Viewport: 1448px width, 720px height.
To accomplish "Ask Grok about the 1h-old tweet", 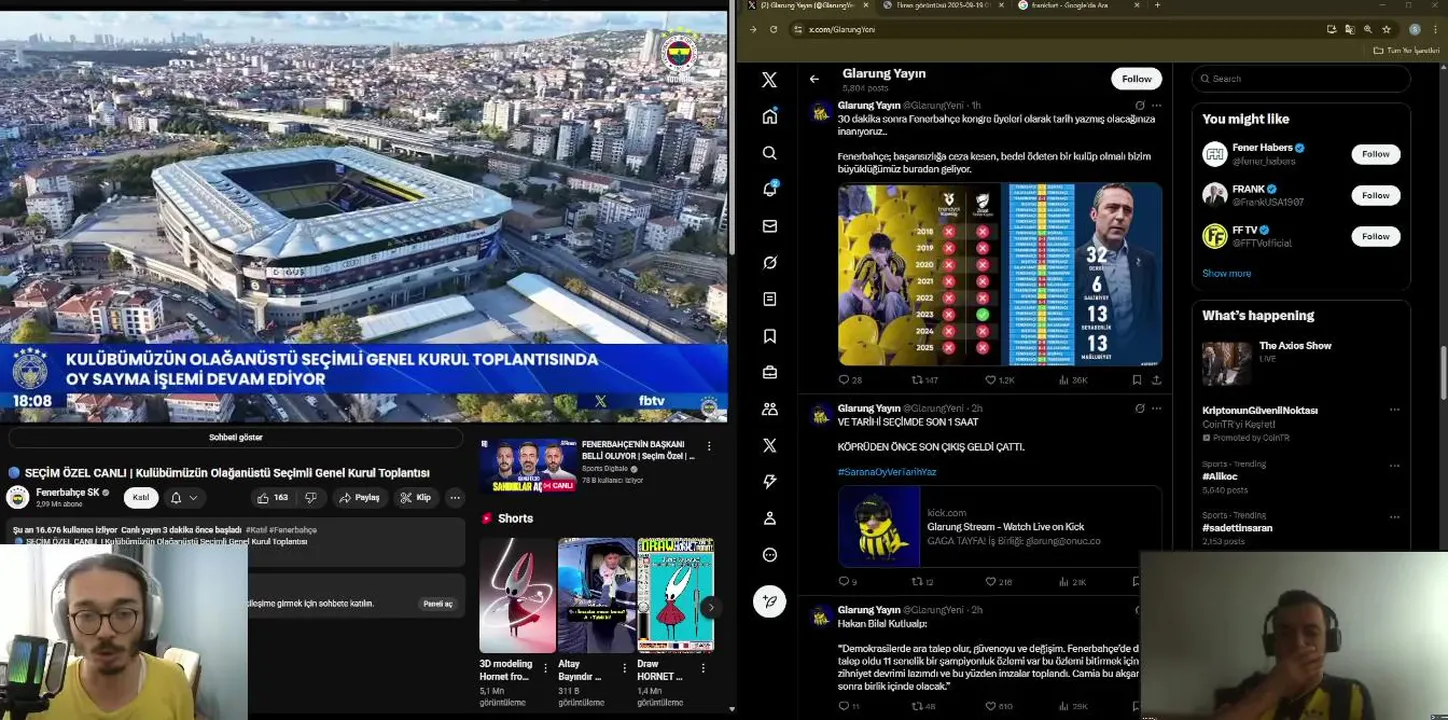I will [1139, 105].
